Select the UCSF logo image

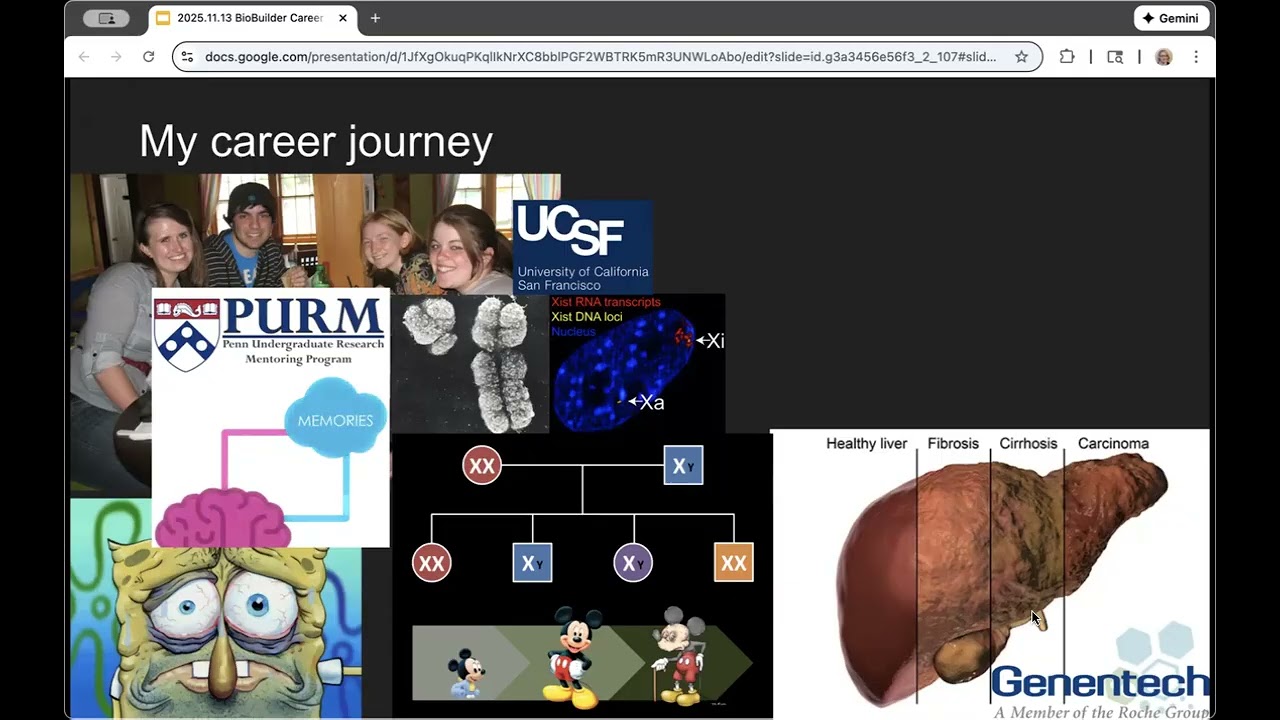pyautogui.click(x=583, y=247)
